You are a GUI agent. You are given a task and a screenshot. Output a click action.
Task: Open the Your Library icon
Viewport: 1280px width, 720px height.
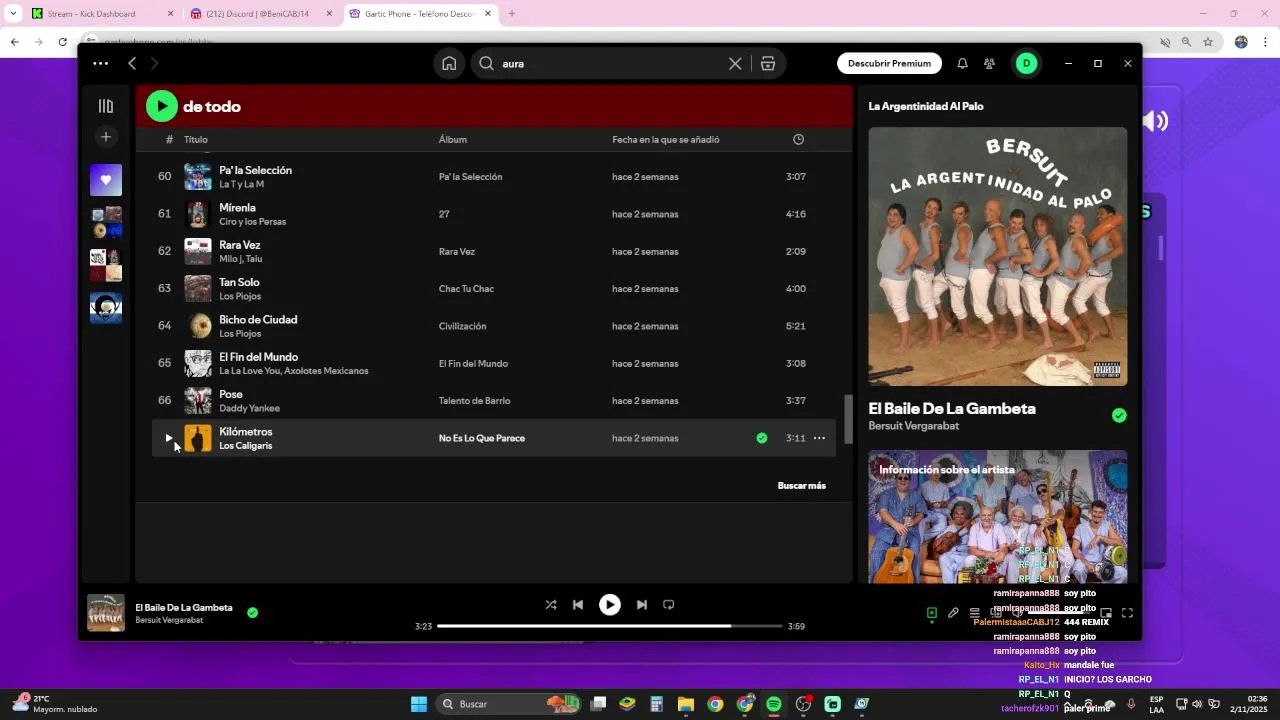[106, 106]
